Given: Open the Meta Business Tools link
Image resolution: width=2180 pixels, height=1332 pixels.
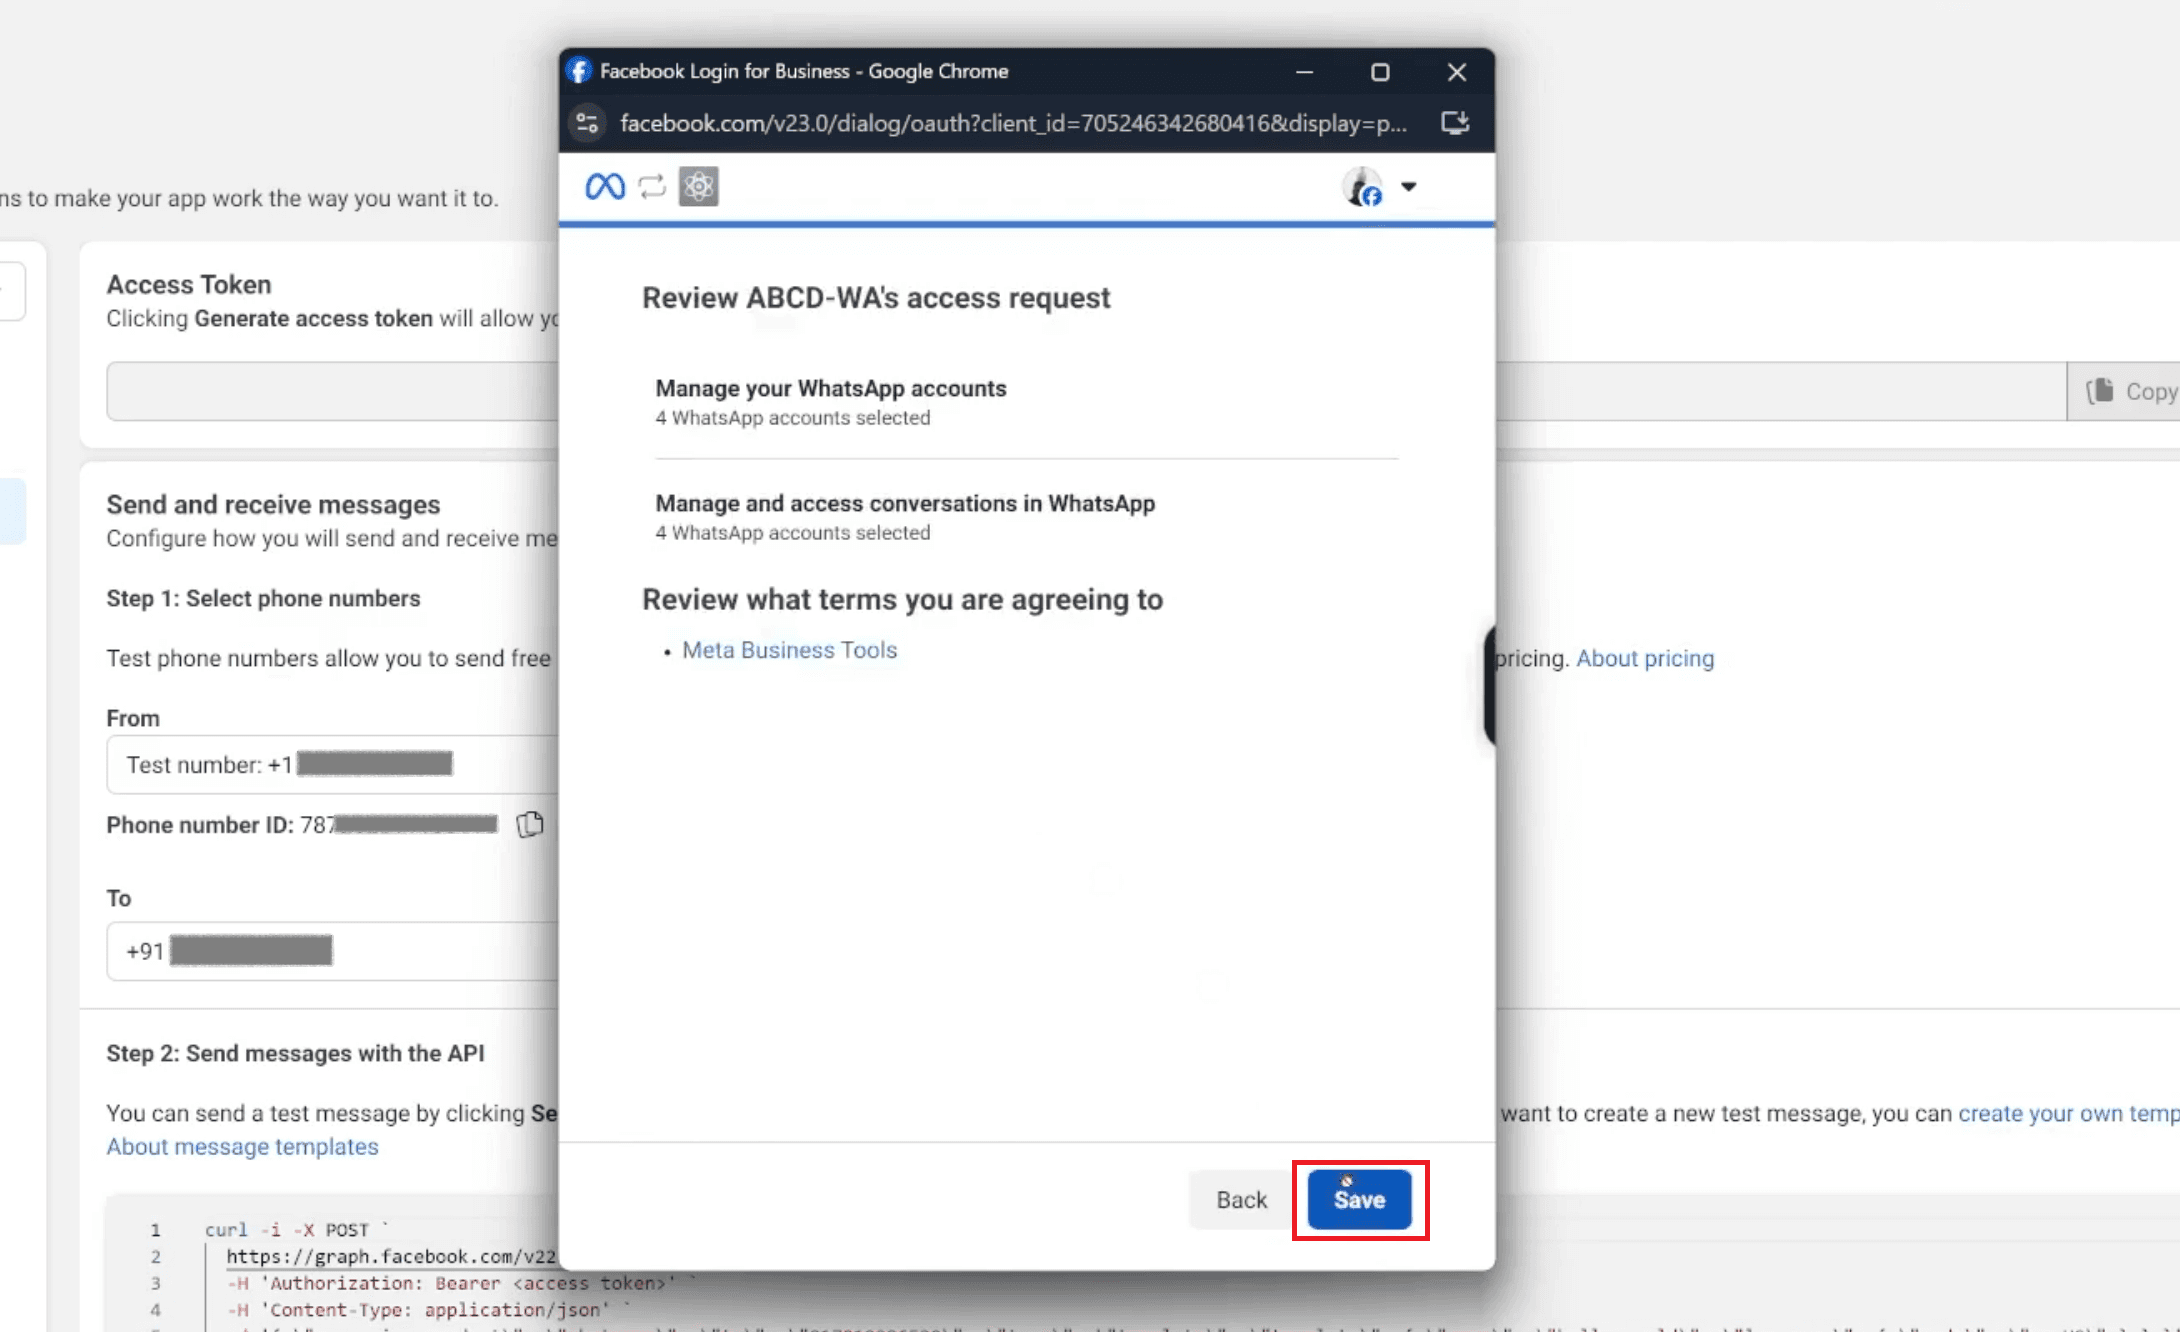Looking at the screenshot, I should point(789,650).
